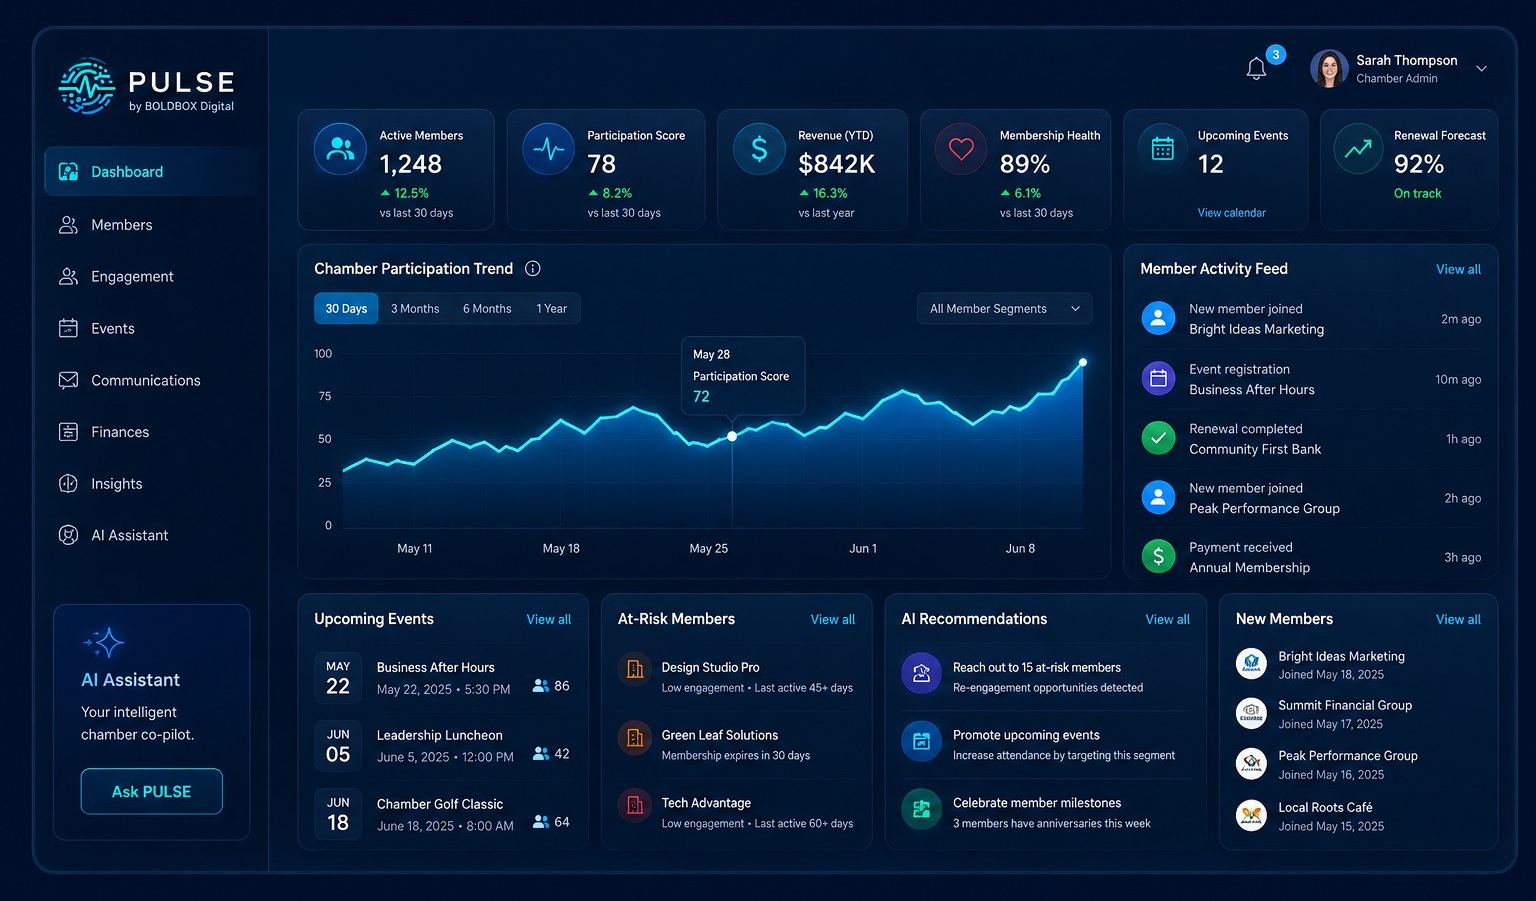Click the Renewal completed checkmark icon
1536x901 pixels.
[1158, 438]
